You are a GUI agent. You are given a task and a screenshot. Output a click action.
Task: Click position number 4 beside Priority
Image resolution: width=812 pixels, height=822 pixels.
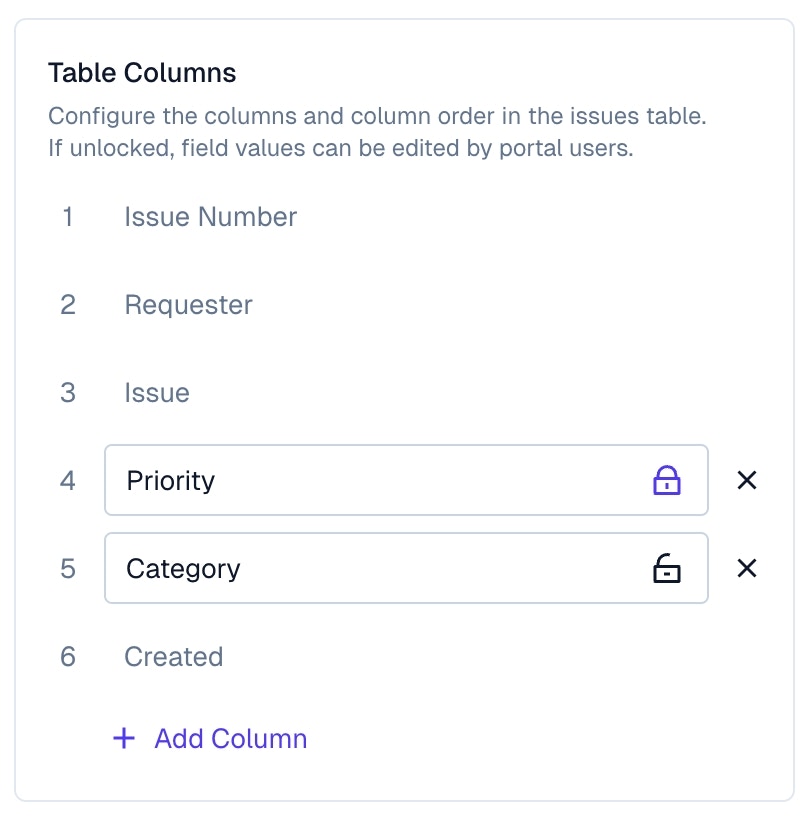tap(68, 481)
